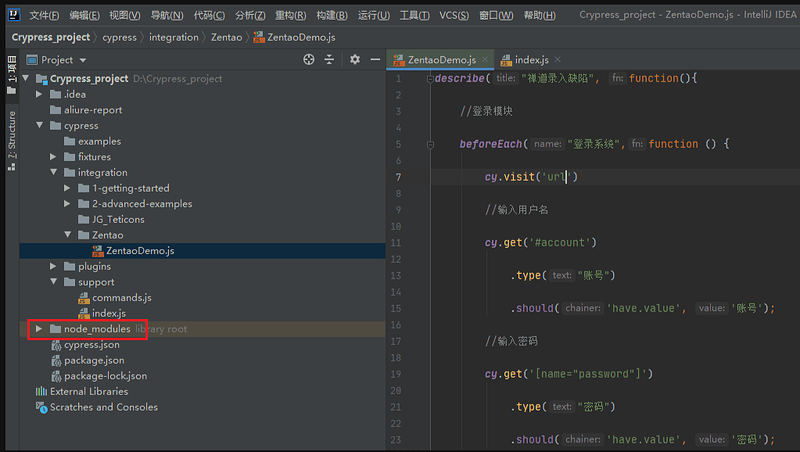Expand the node_modules folder
This screenshot has height=452, width=800.
[x=39, y=329]
